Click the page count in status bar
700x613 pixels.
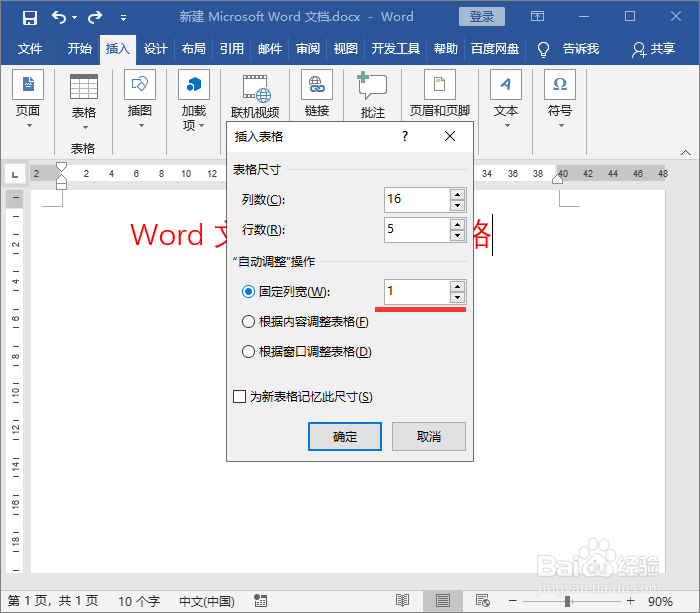[x=53, y=601]
